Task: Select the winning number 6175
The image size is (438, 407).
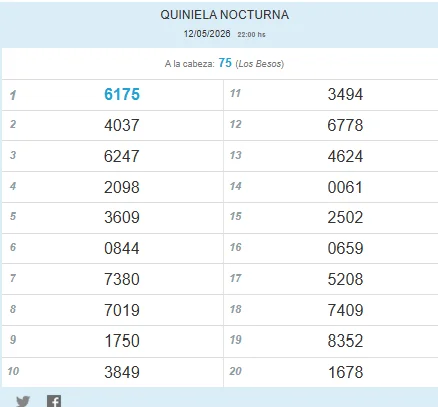Action: [x=122, y=94]
